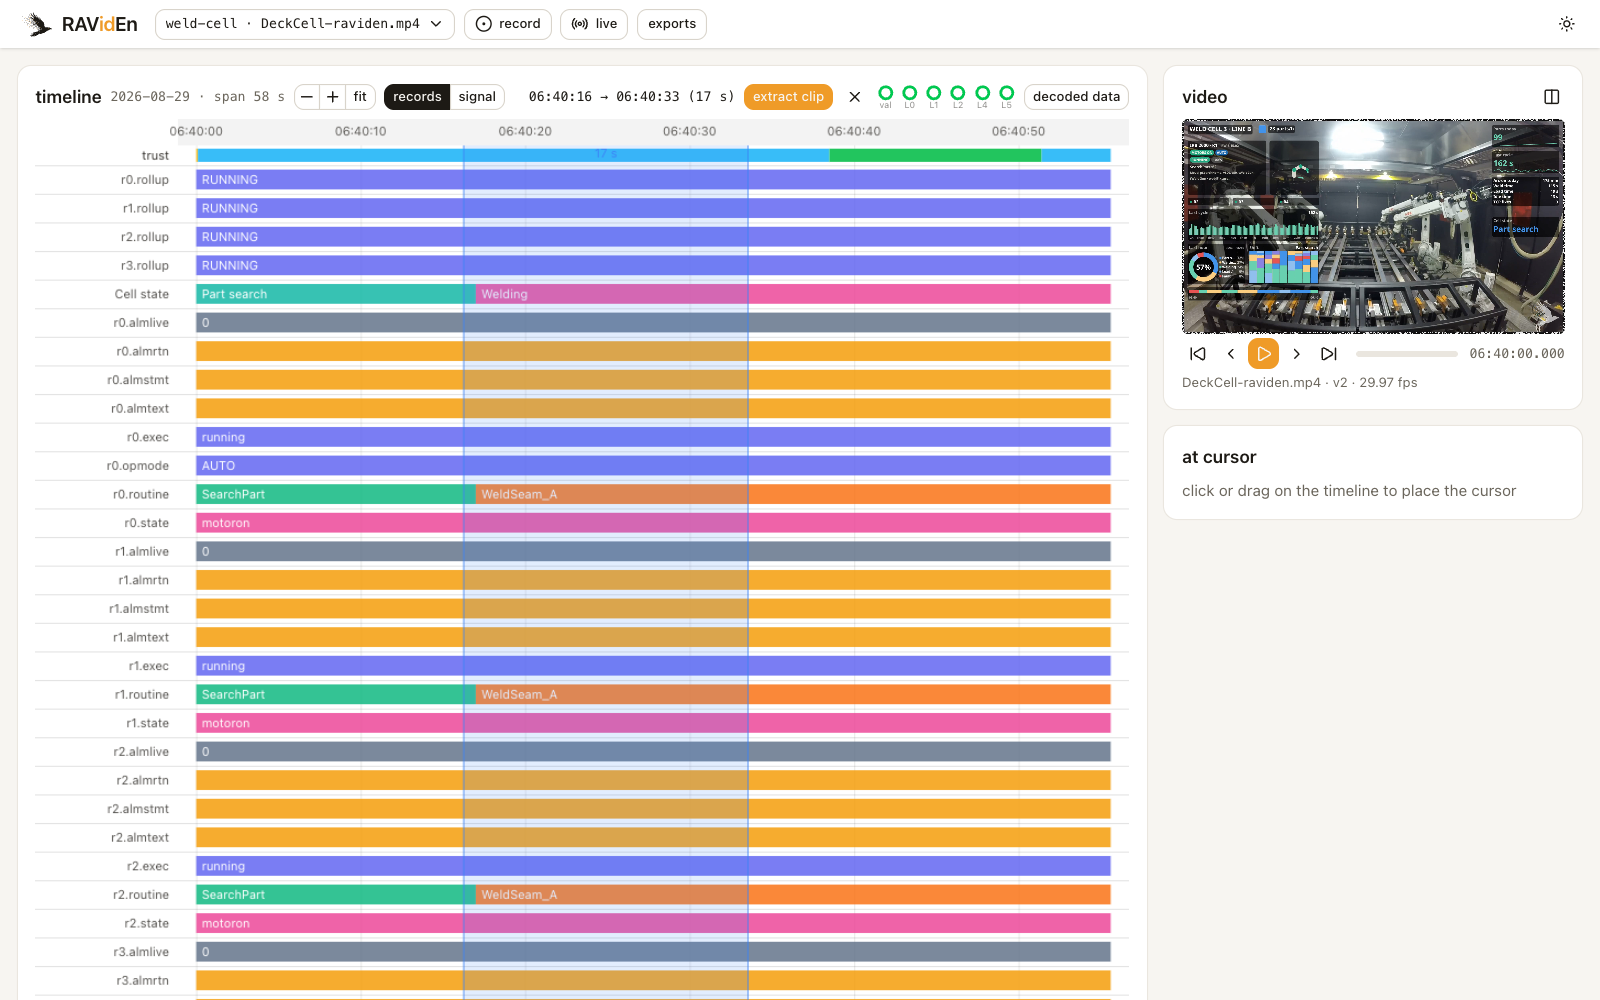Select the r2.almtext row label
The width and height of the screenshot is (1600, 1000).
click(x=140, y=838)
